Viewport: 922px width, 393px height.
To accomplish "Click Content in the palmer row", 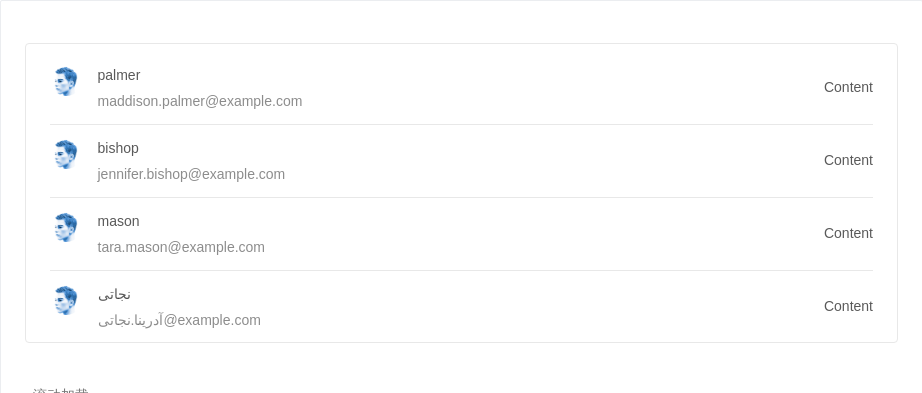I will pyautogui.click(x=848, y=87).
